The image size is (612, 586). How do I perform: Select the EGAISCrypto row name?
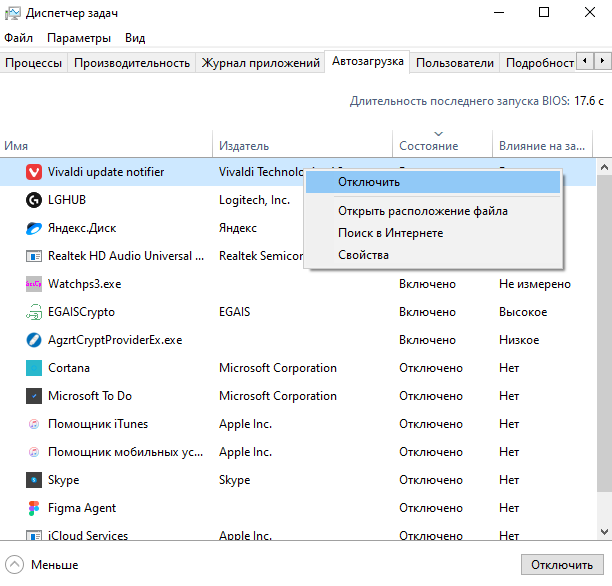tap(81, 312)
